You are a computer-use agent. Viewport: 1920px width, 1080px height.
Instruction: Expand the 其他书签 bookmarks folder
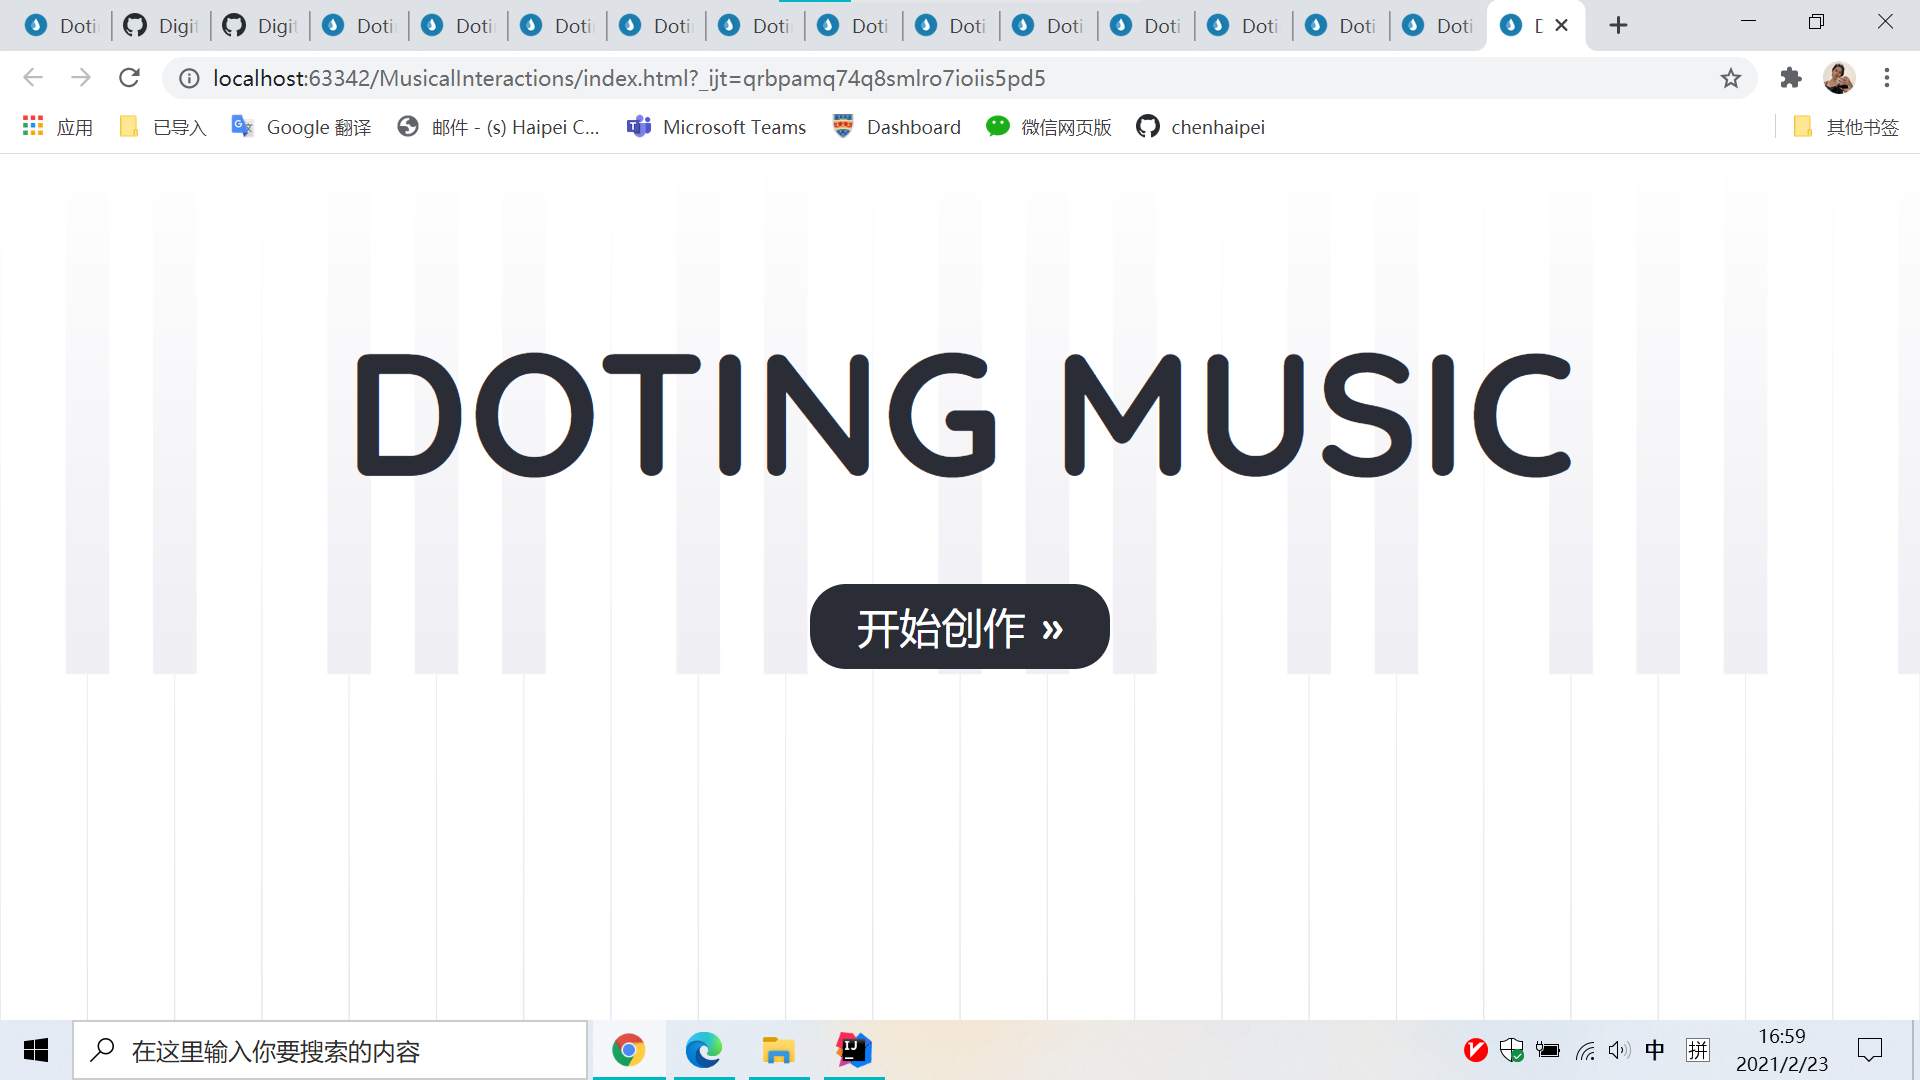tap(1846, 127)
